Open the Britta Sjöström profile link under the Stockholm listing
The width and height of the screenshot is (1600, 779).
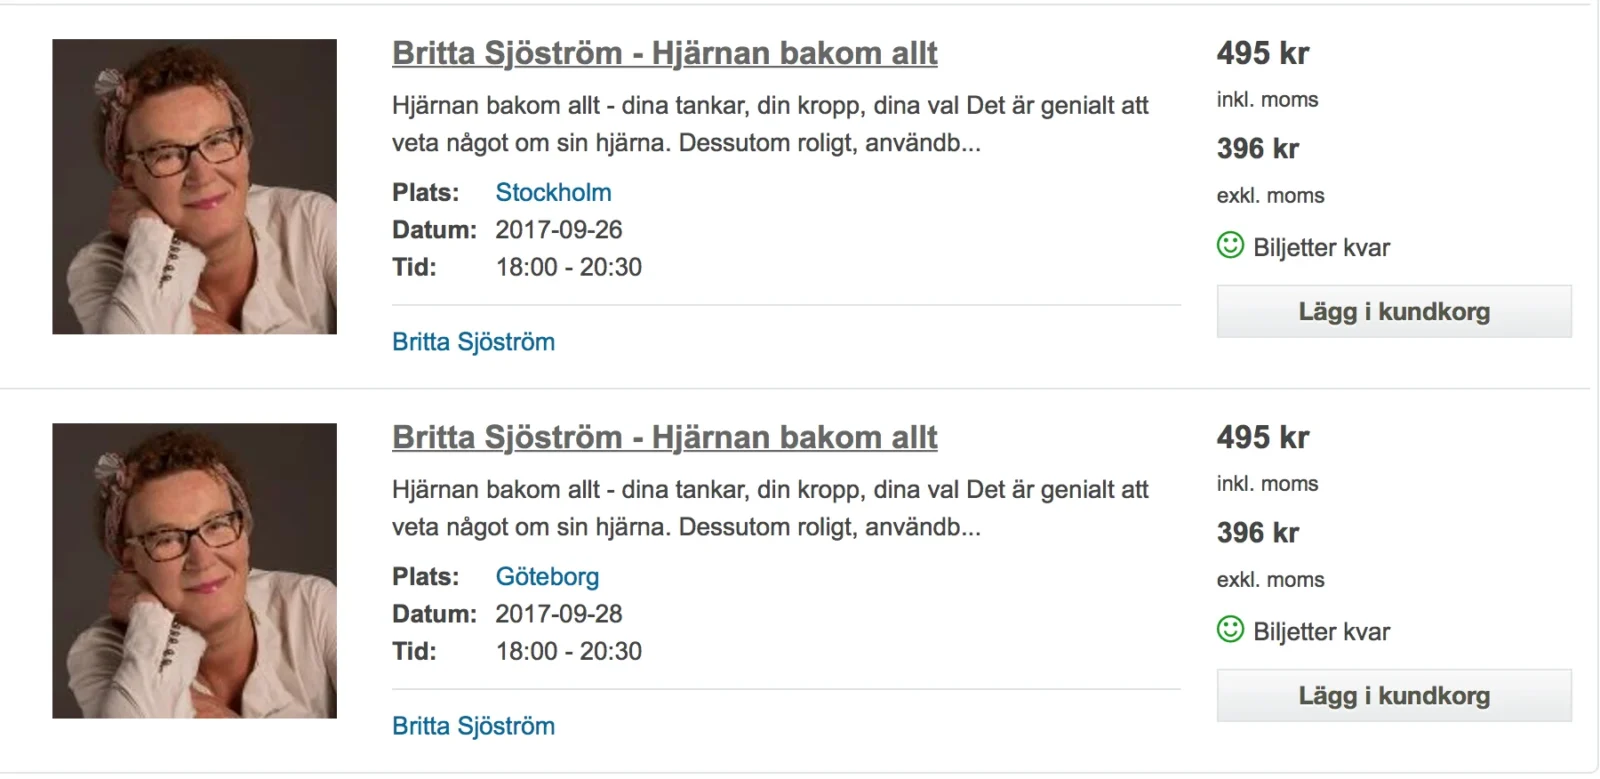(x=473, y=341)
